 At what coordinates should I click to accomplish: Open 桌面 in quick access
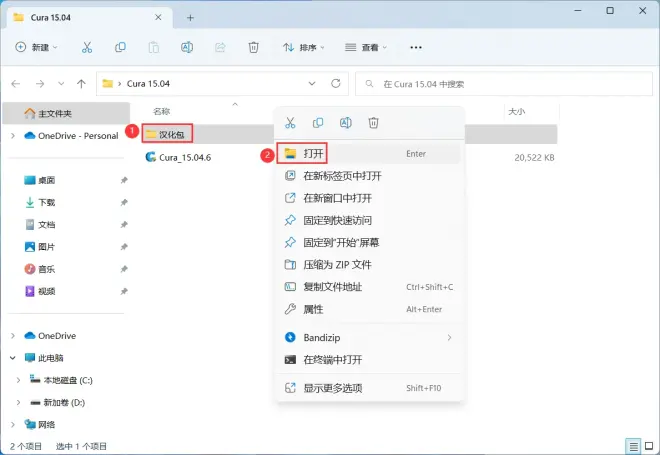[40, 180]
